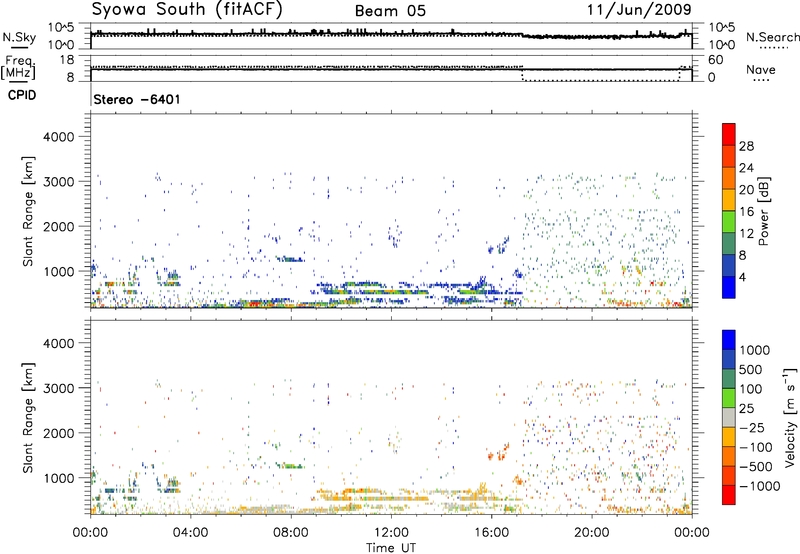Click the date "11/Jun/2009"

click(x=639, y=9)
